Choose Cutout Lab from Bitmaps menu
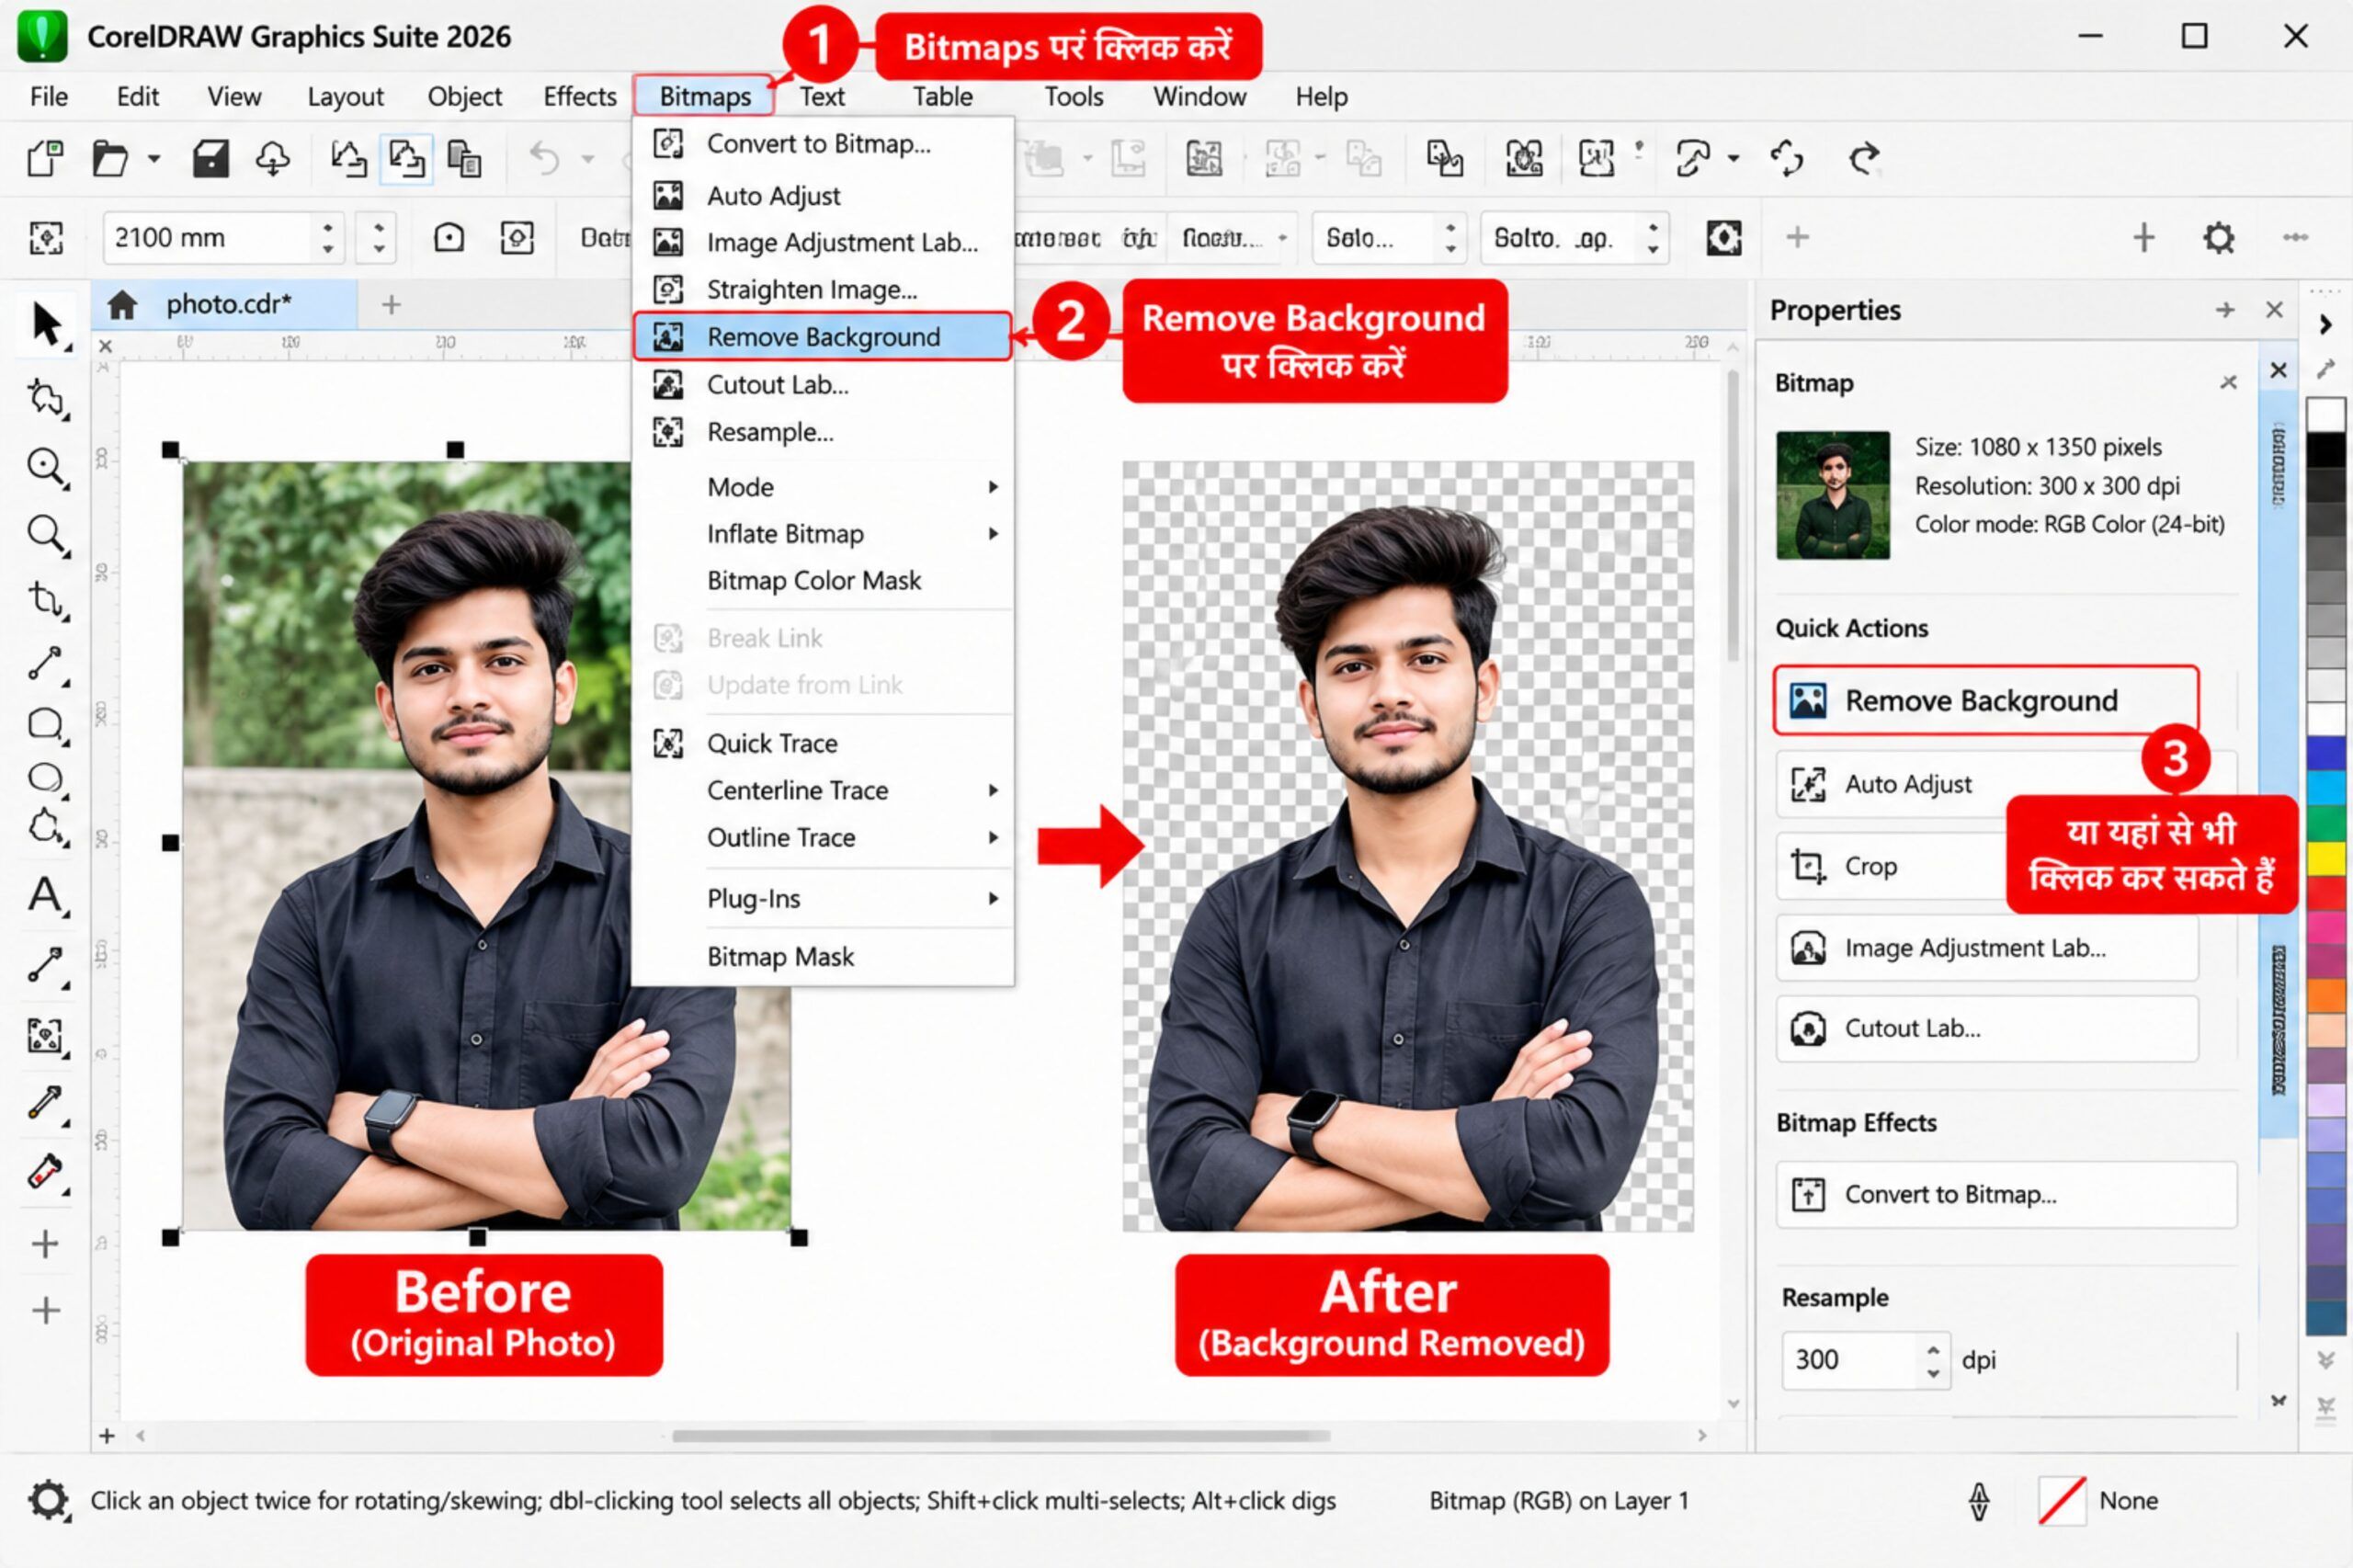 click(822, 384)
